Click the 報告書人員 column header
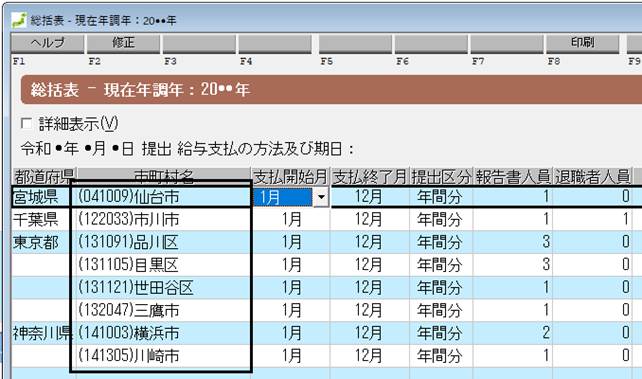Screen dimensions: 642x379 click(513, 177)
